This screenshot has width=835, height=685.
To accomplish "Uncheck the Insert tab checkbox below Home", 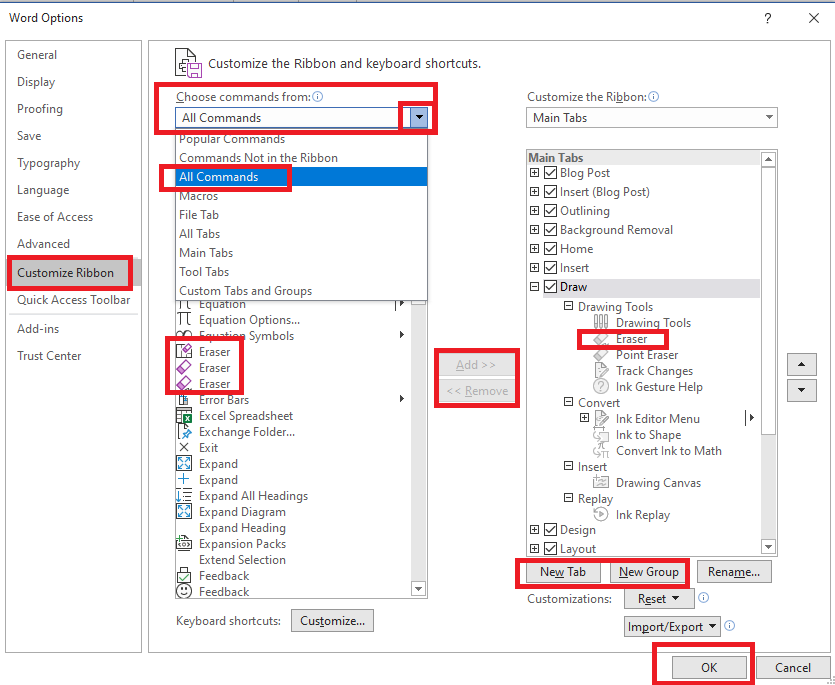I will [x=551, y=267].
